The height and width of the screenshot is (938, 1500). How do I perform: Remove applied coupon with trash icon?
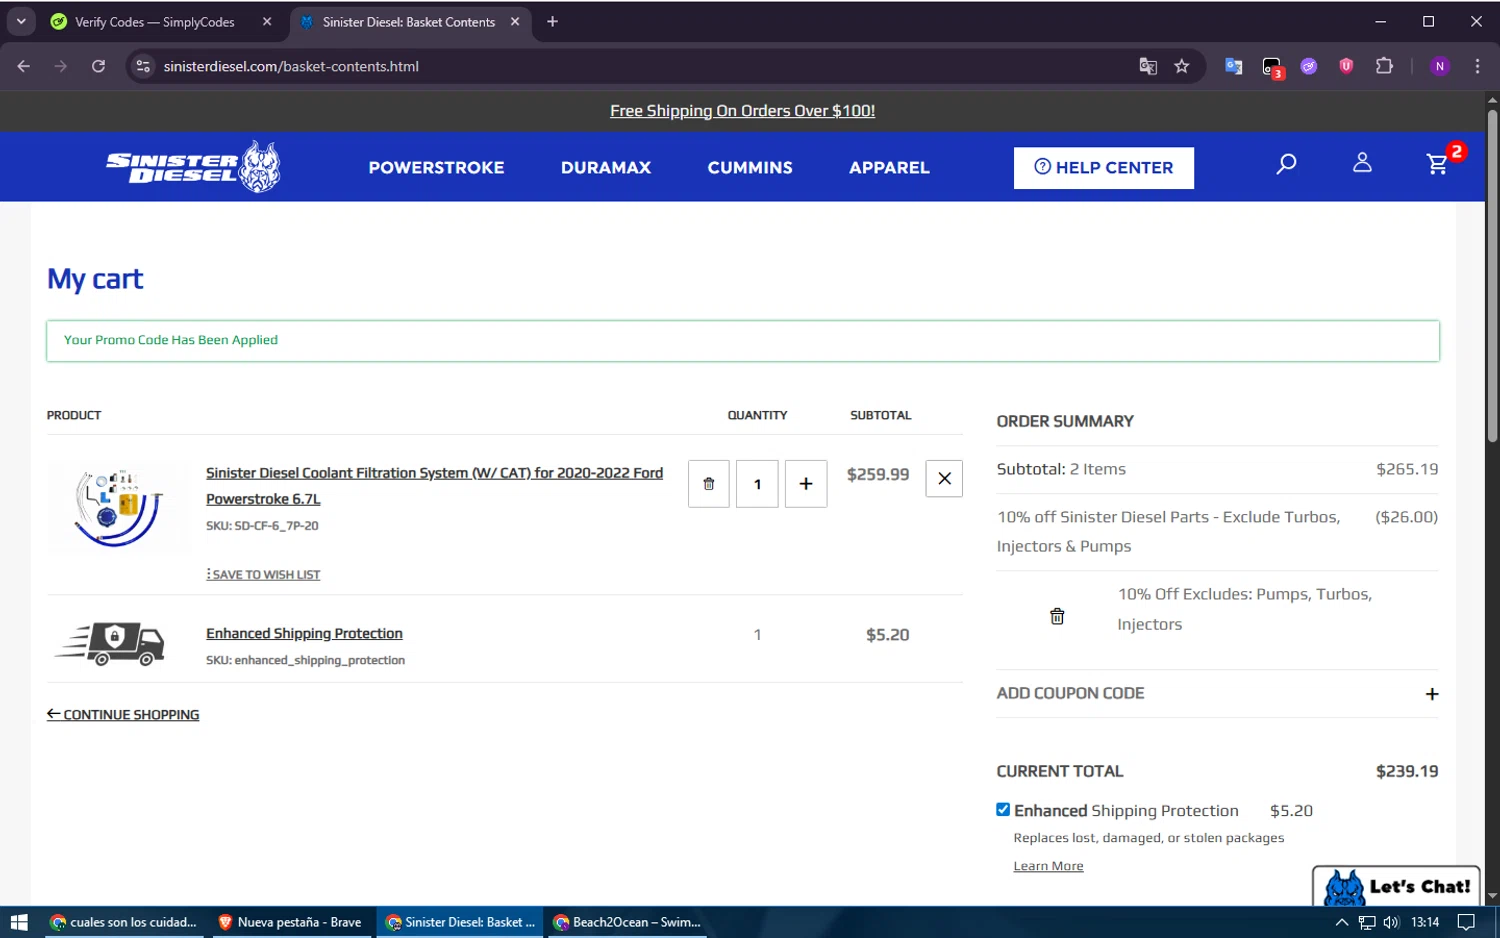tap(1057, 616)
